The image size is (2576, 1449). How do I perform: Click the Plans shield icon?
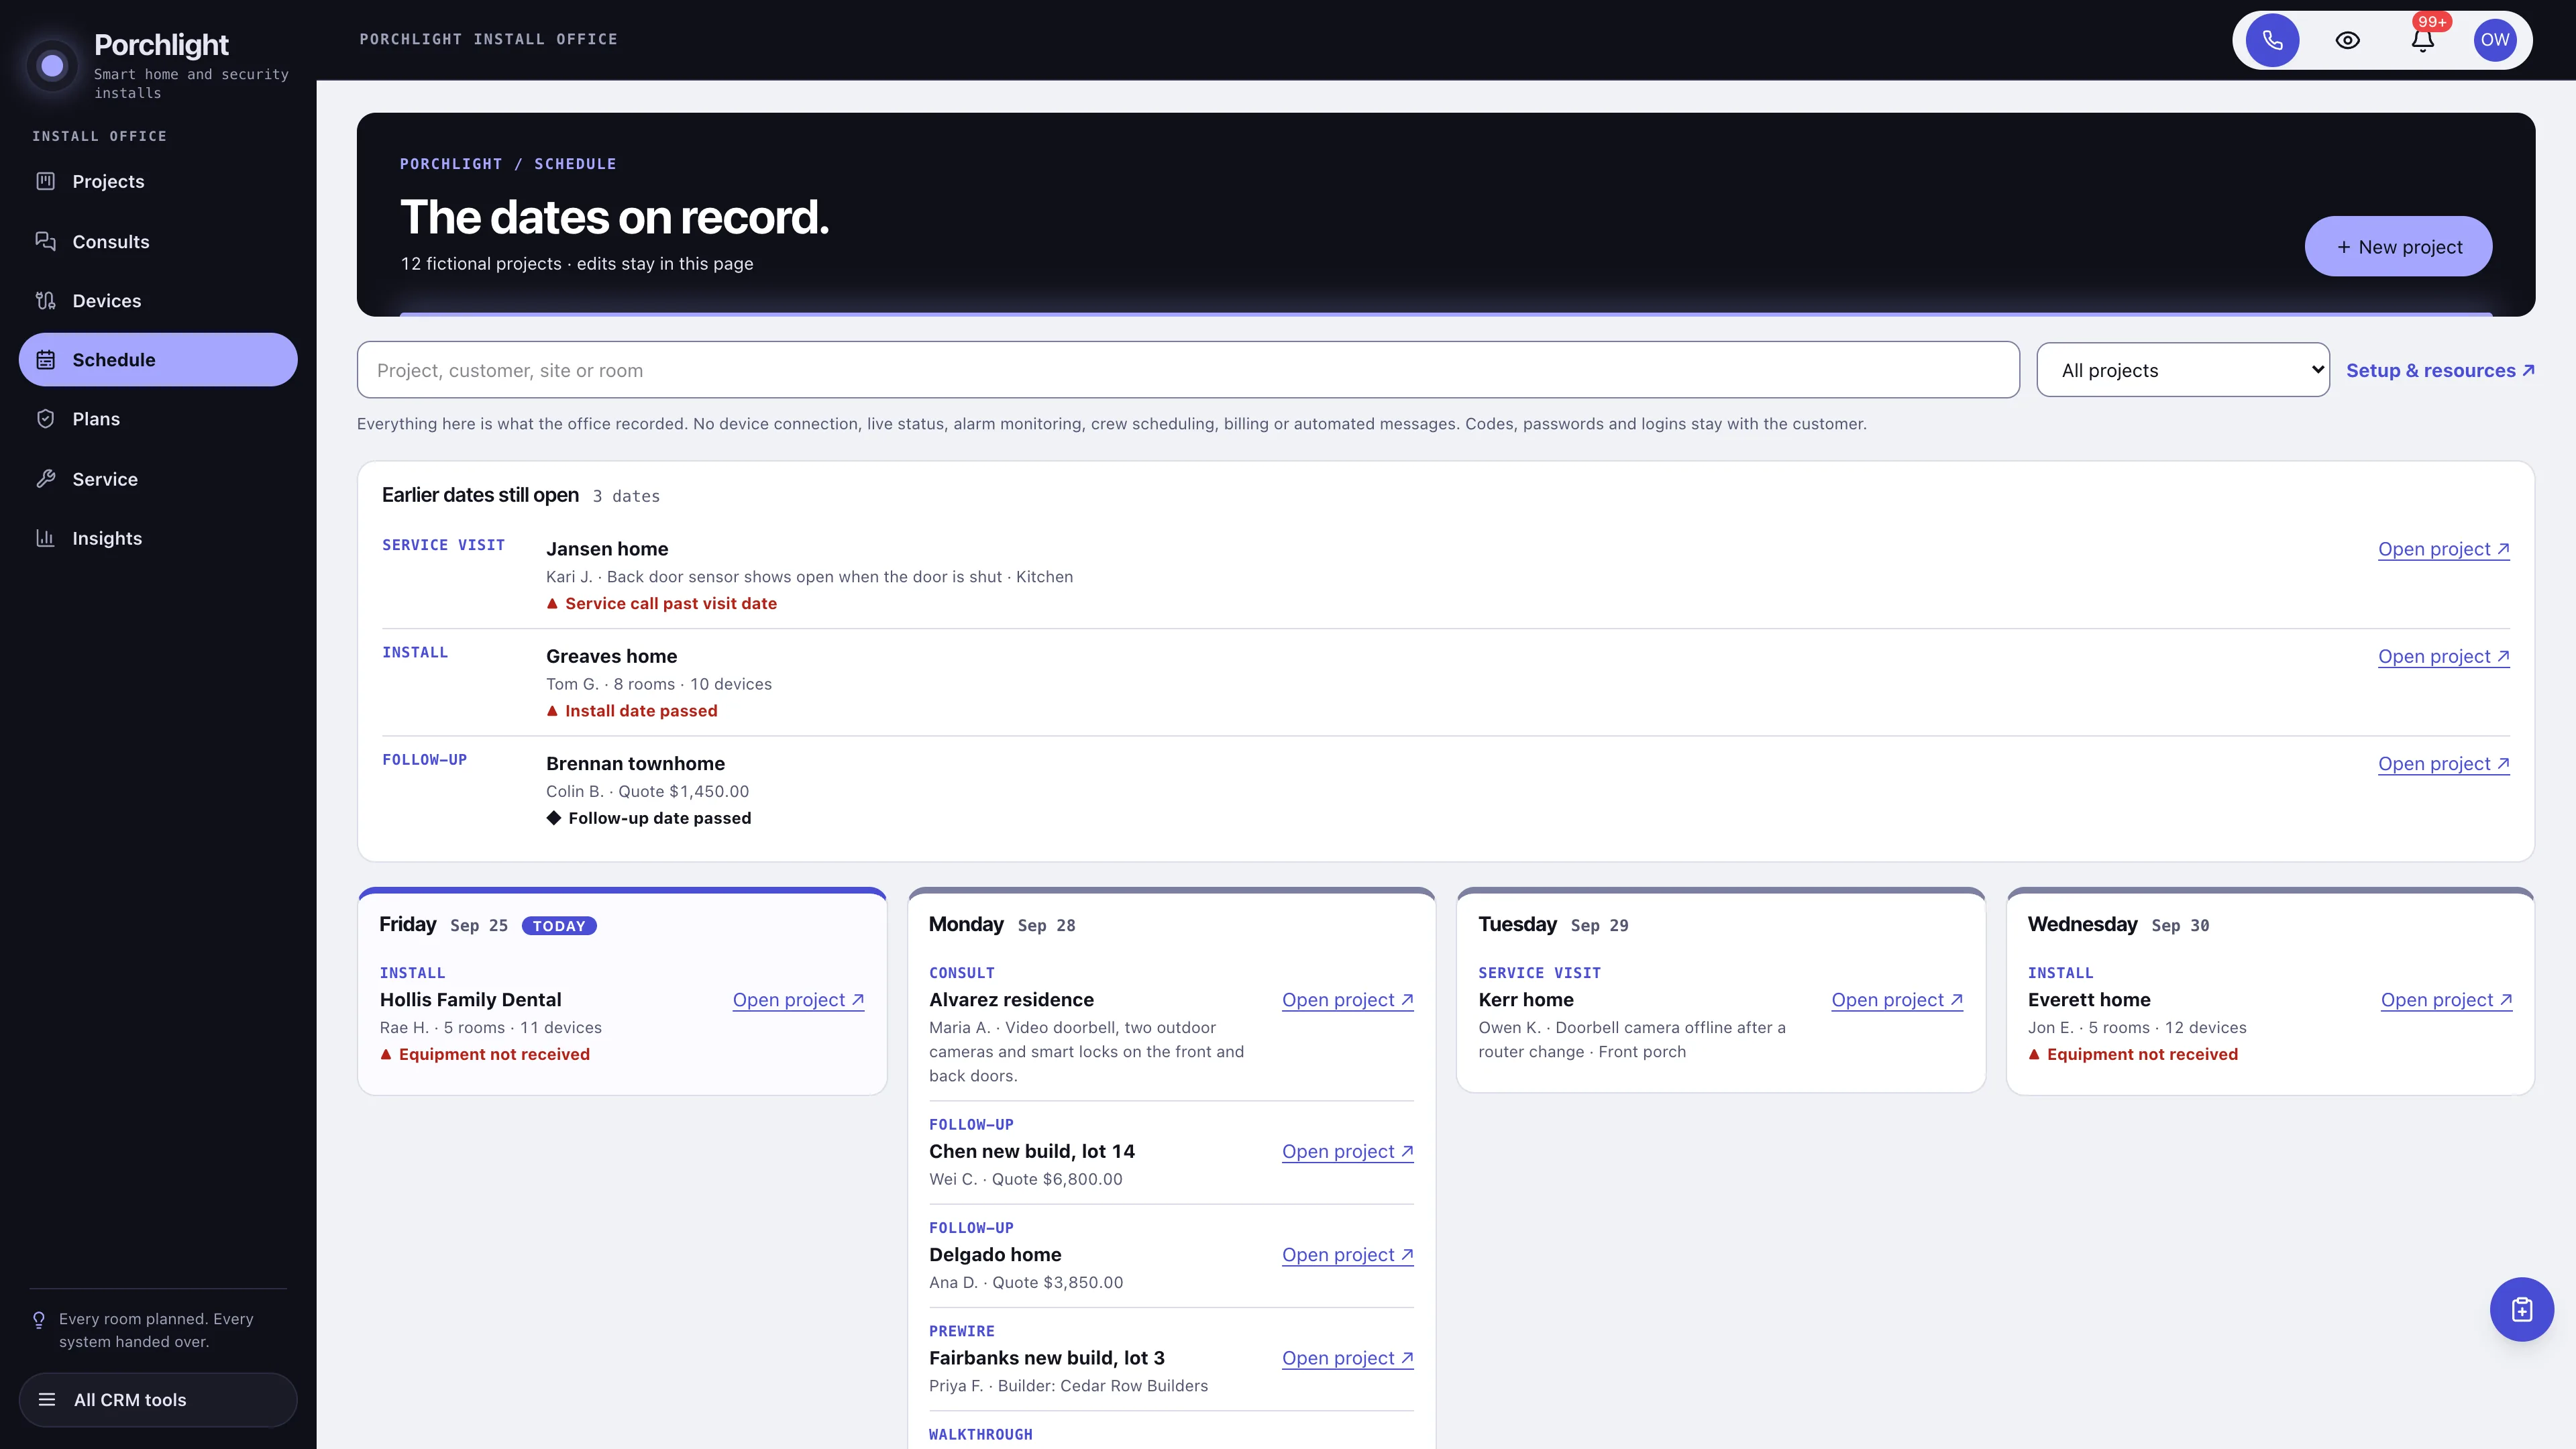(45, 419)
